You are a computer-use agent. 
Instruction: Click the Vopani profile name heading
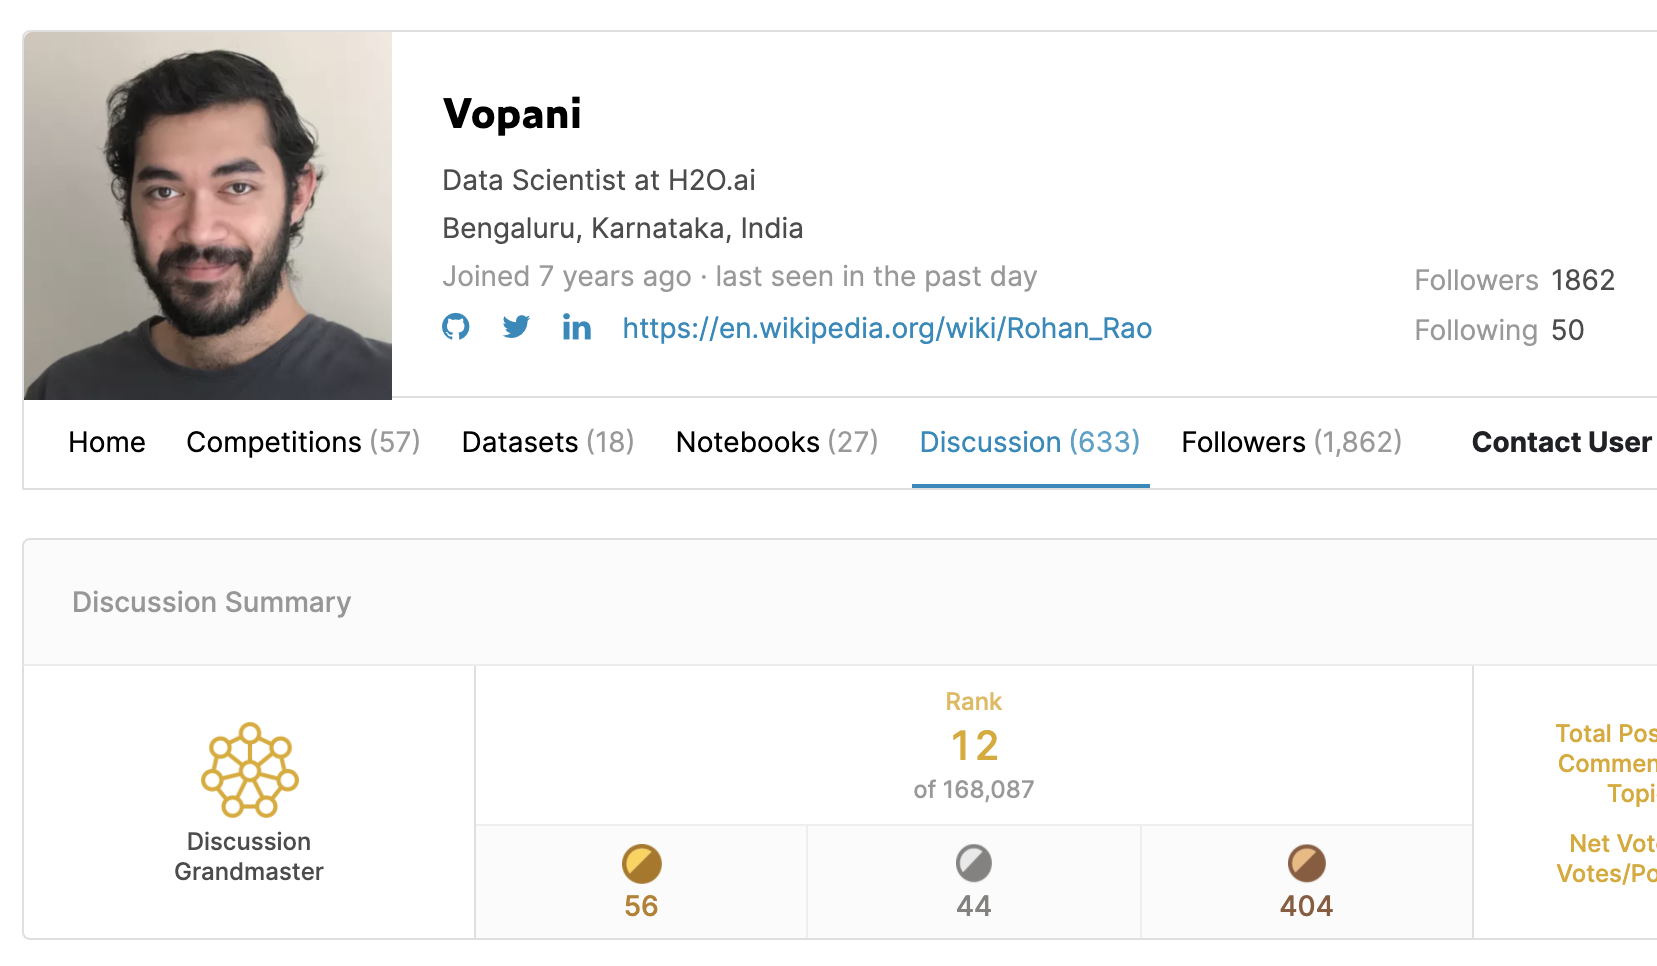coord(512,114)
